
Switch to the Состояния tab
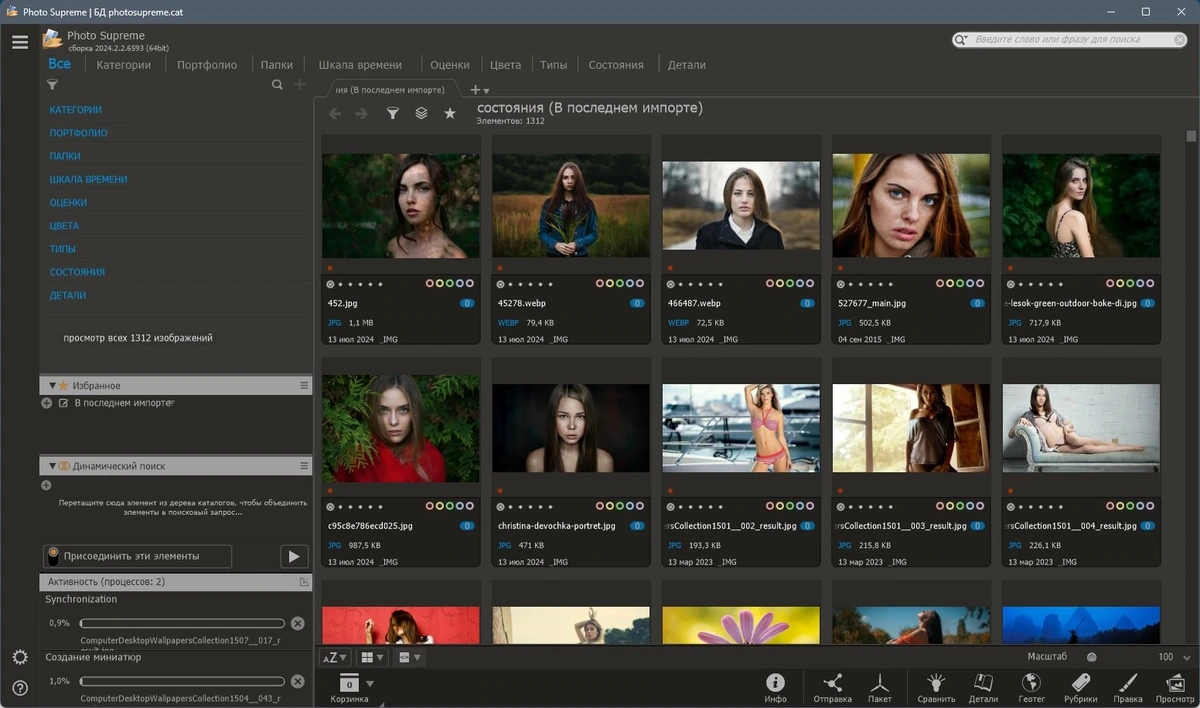(x=616, y=65)
